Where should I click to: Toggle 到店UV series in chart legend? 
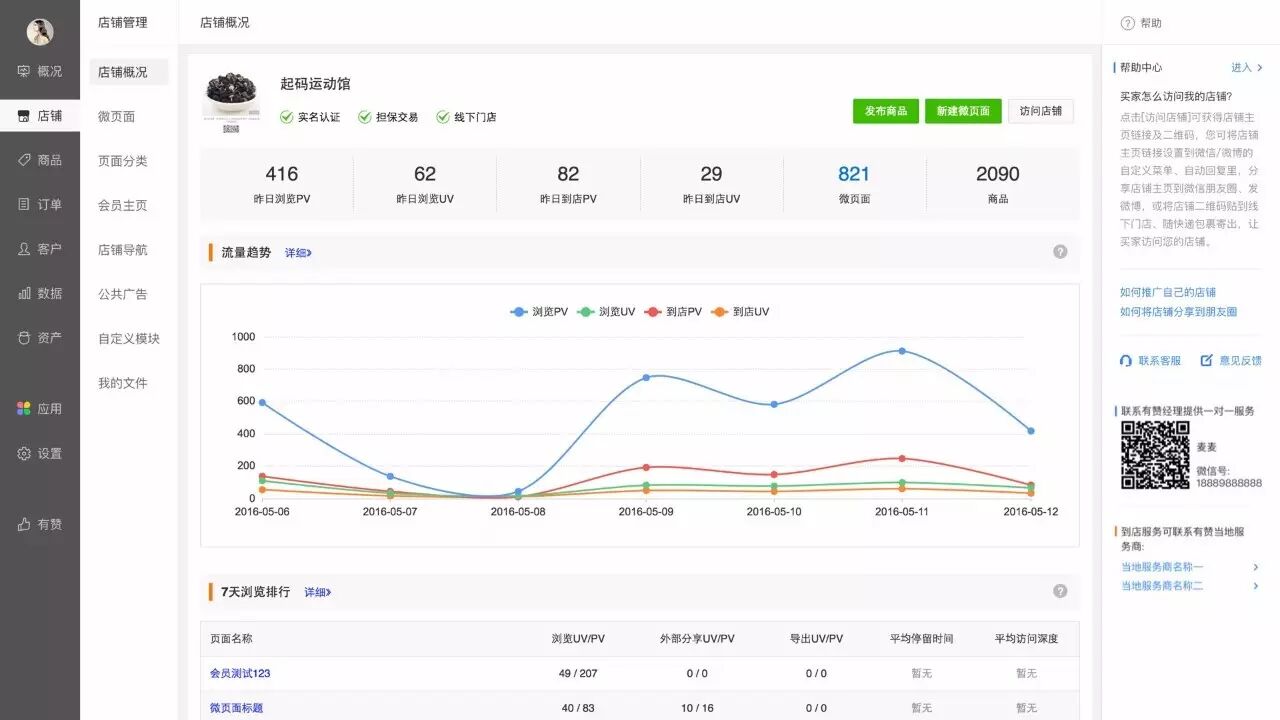pyautogui.click(x=740, y=312)
